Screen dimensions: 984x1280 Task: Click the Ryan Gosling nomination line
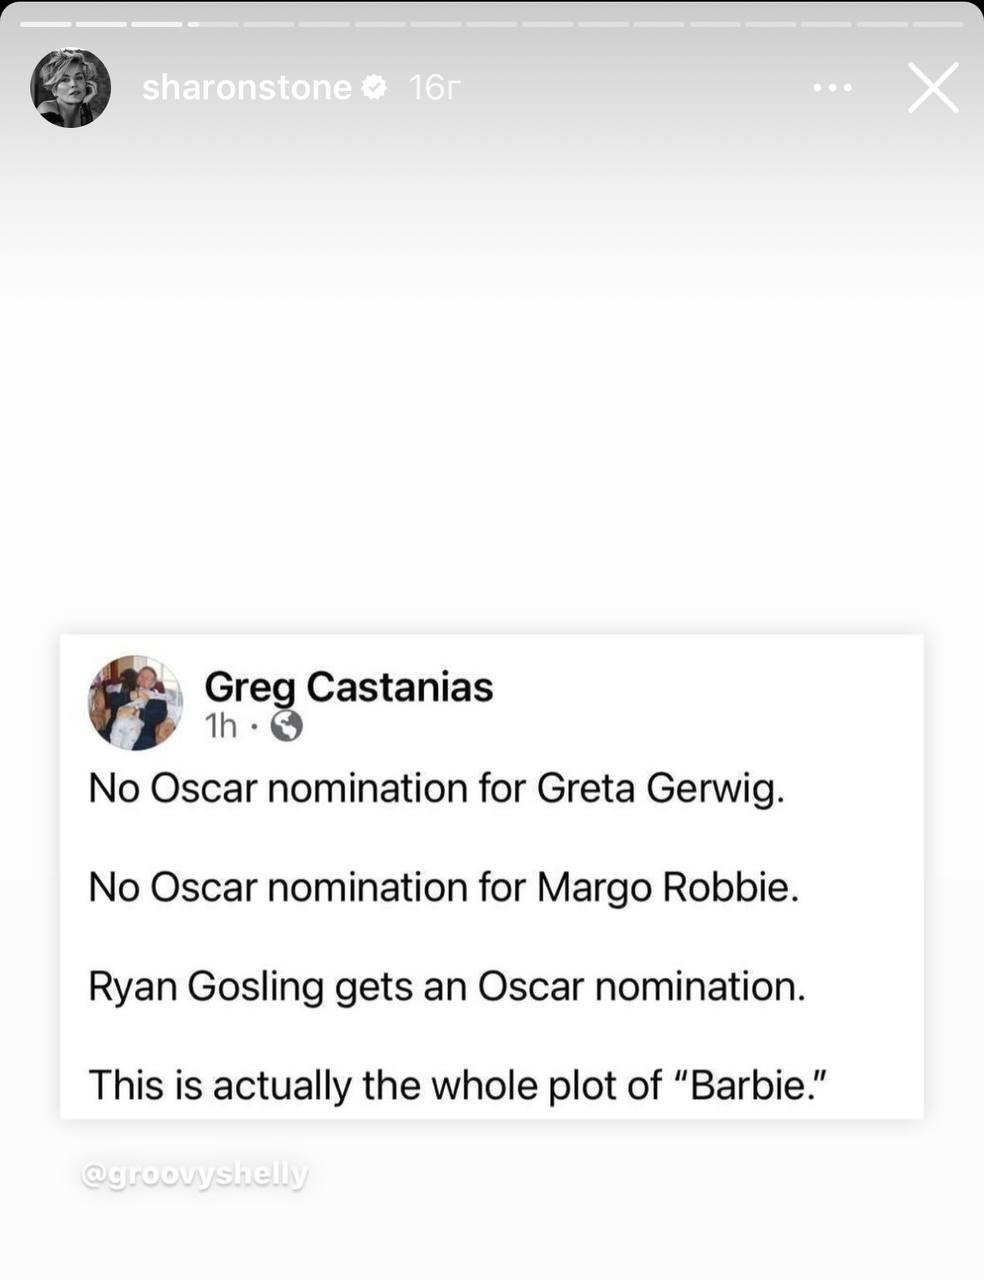pos(446,986)
